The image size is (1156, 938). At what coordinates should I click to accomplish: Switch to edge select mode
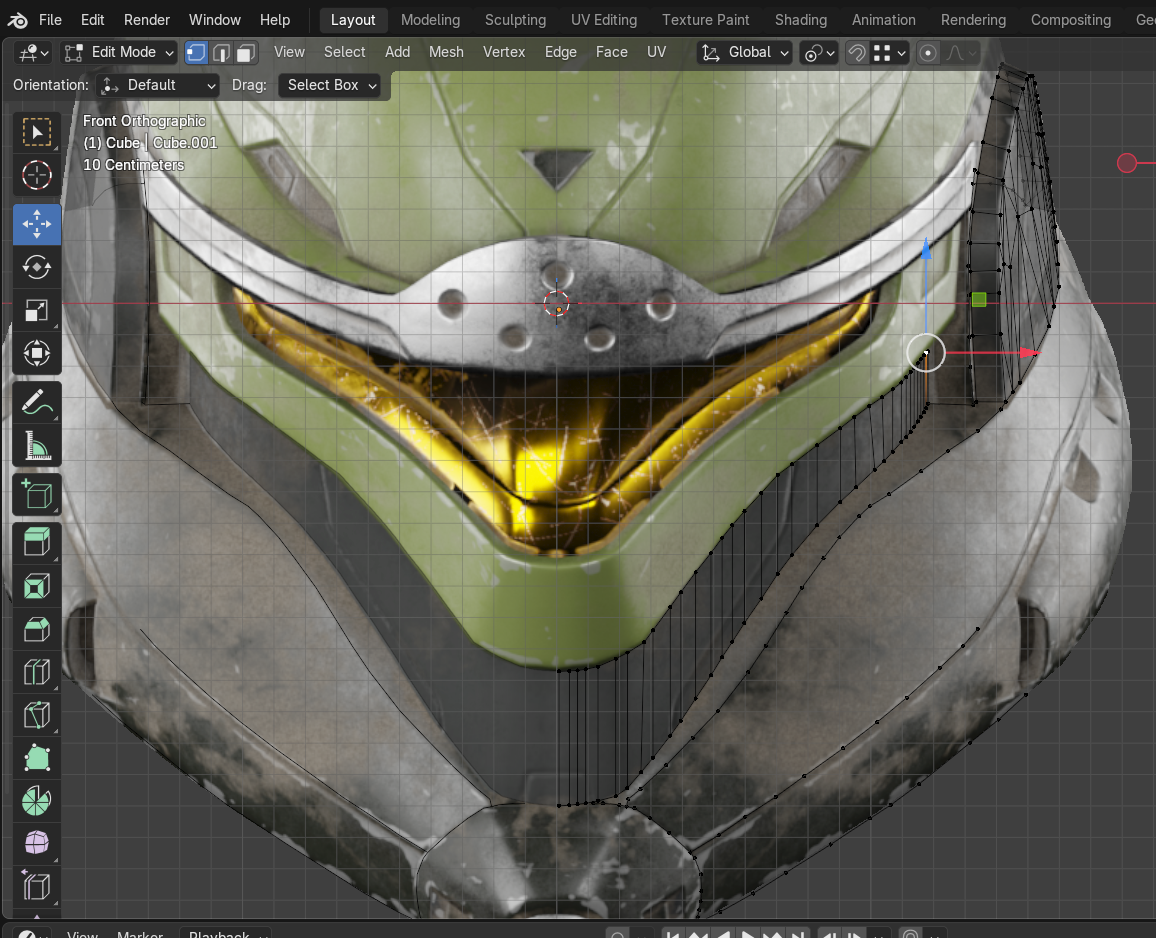click(x=221, y=53)
